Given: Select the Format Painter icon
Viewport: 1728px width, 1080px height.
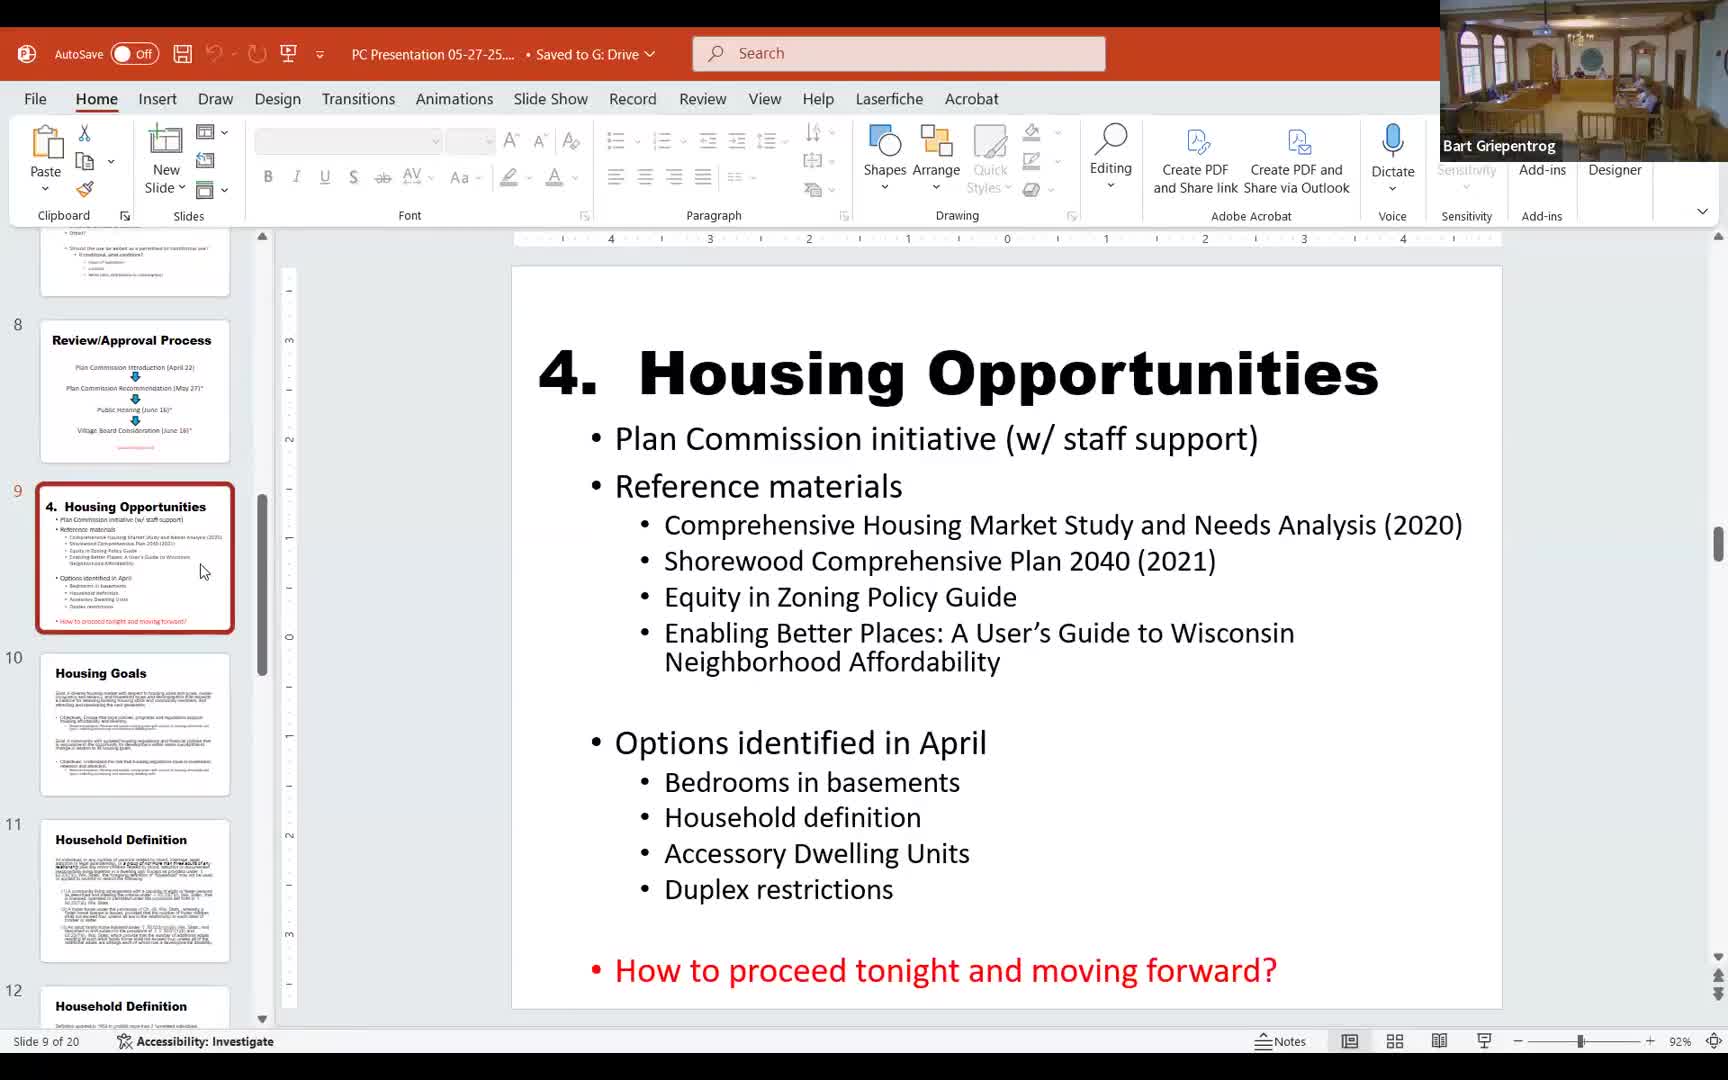Looking at the screenshot, I should coord(85,189).
